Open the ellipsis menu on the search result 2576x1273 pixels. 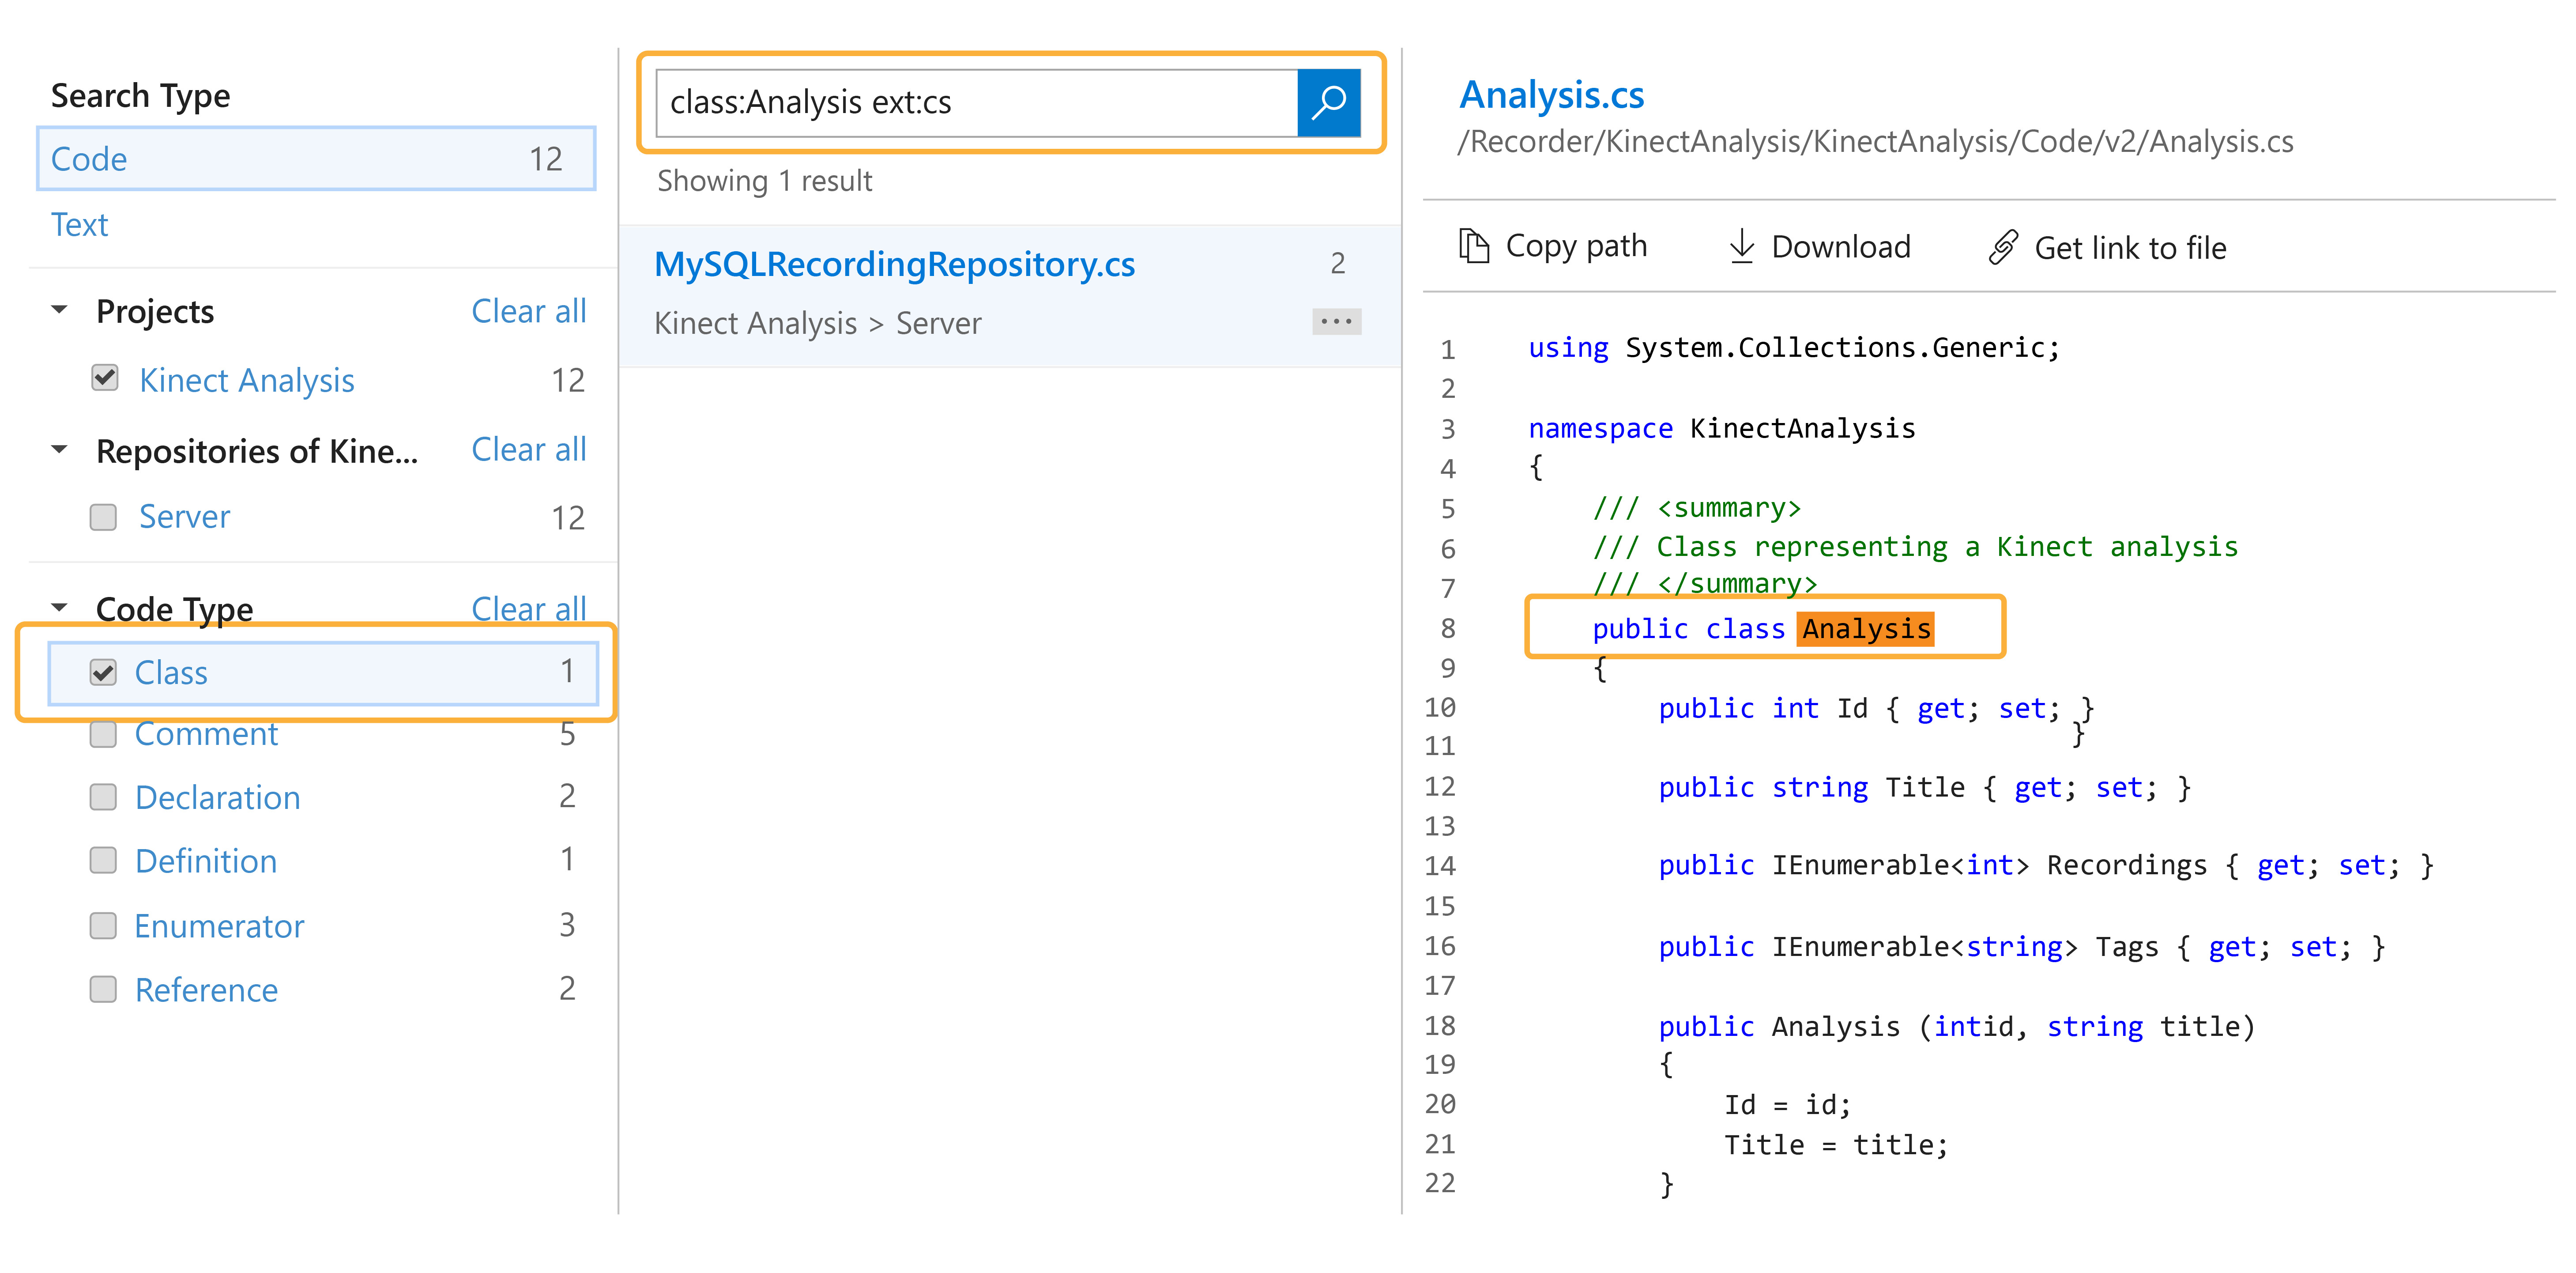point(1336,322)
